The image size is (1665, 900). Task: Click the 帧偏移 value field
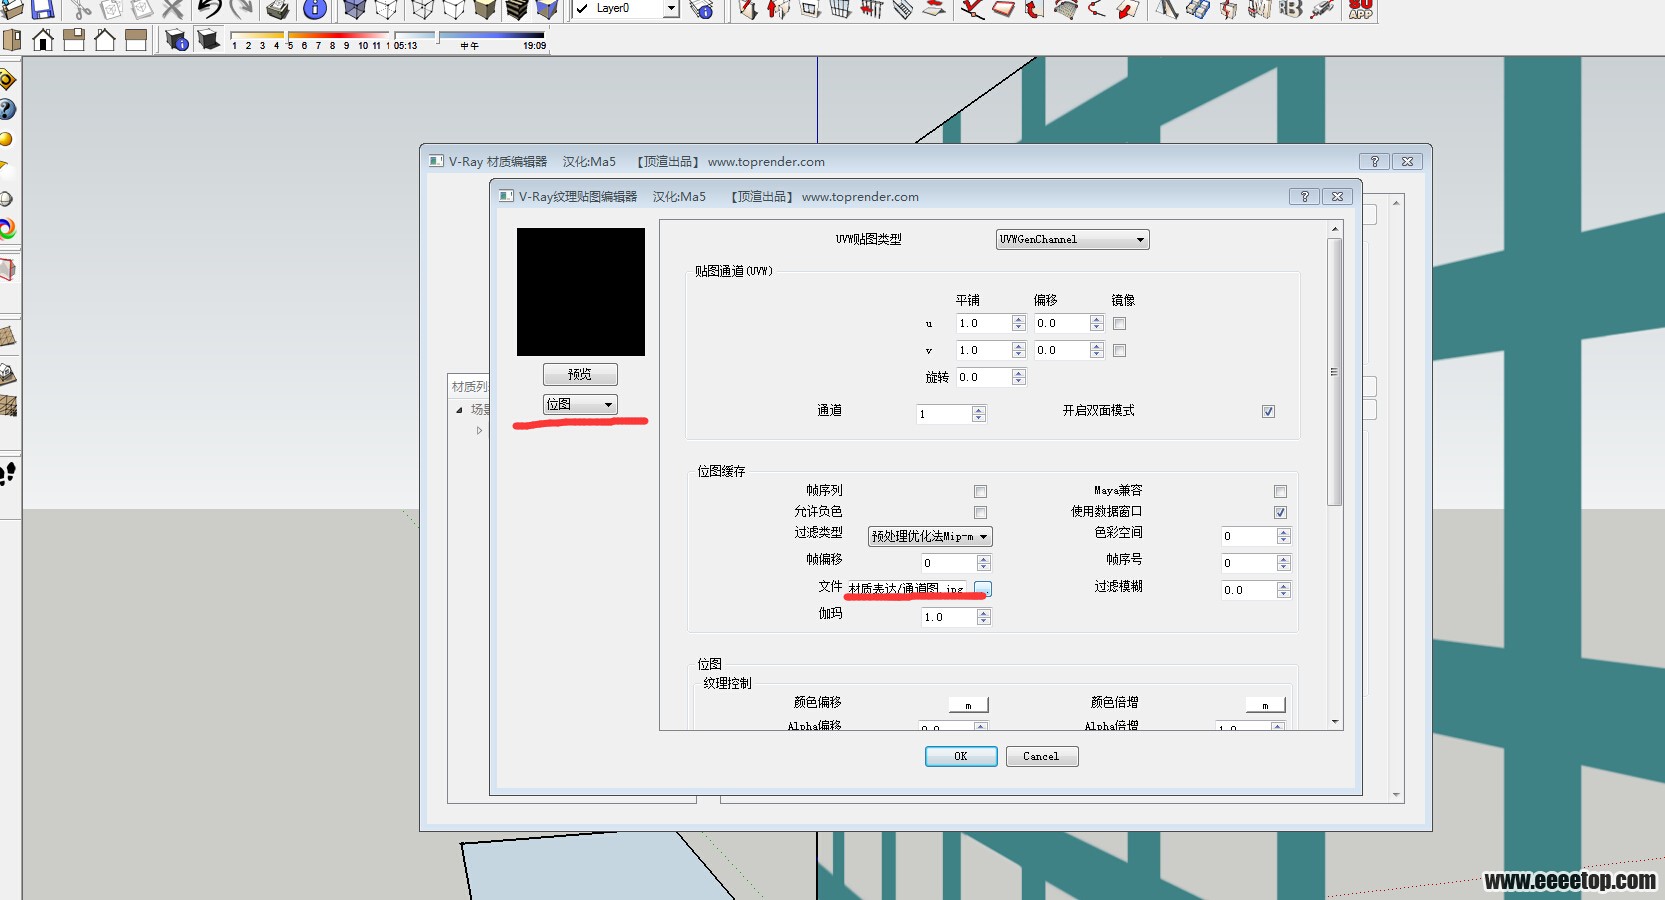(x=949, y=564)
